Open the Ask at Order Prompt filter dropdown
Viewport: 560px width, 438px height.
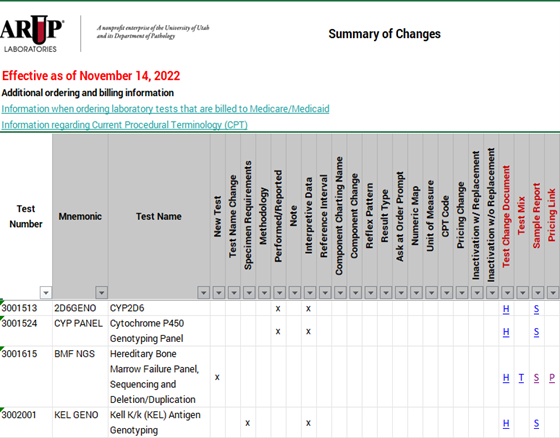click(x=401, y=293)
